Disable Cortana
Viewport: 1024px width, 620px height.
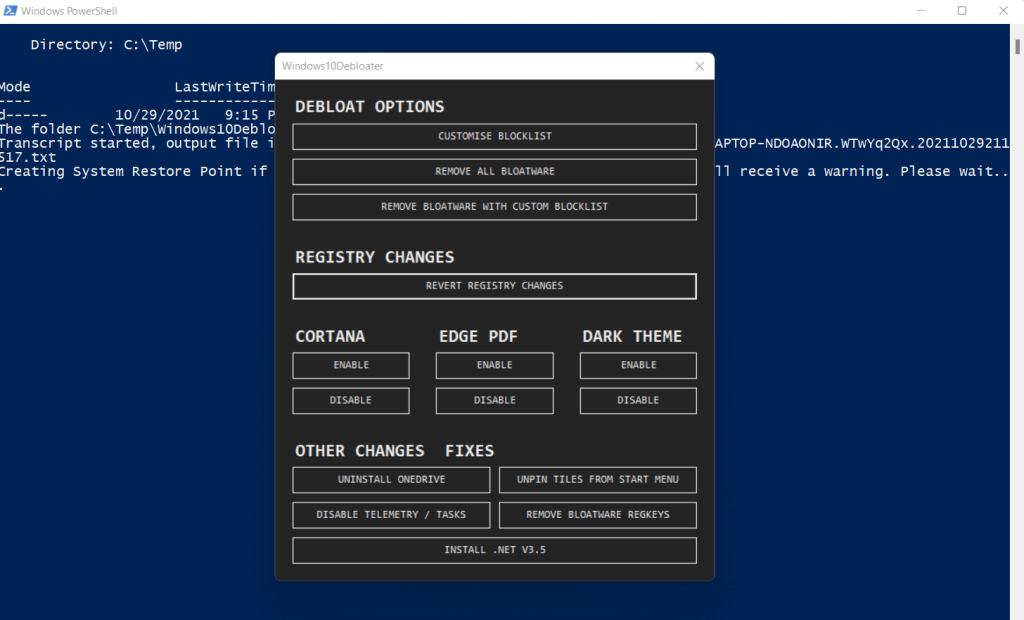(x=351, y=400)
